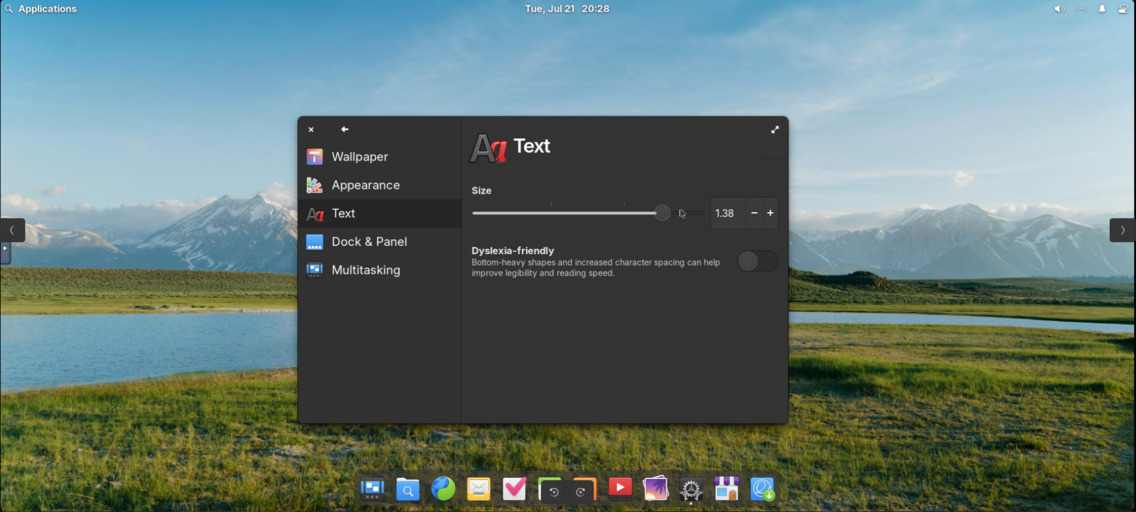Viewport: 1136px width, 512px height.
Task: Open Multitasking View from the dock
Action: coord(372,489)
